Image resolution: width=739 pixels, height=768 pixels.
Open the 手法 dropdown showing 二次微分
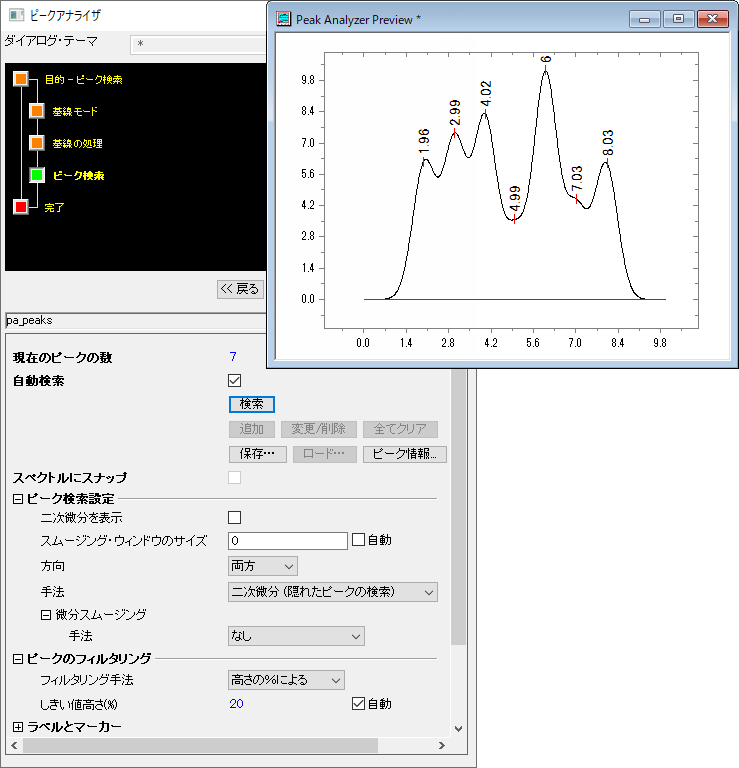[x=333, y=592]
